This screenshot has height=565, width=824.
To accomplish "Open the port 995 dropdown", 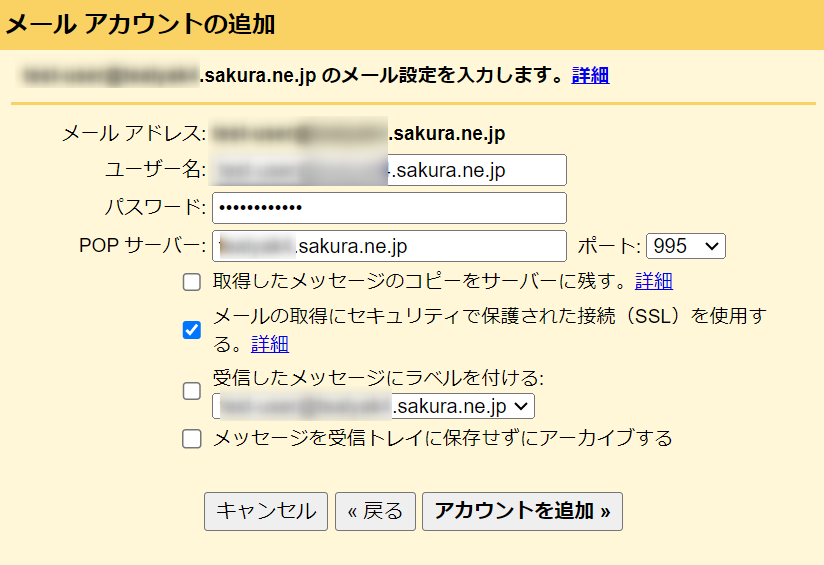I will tap(686, 246).
